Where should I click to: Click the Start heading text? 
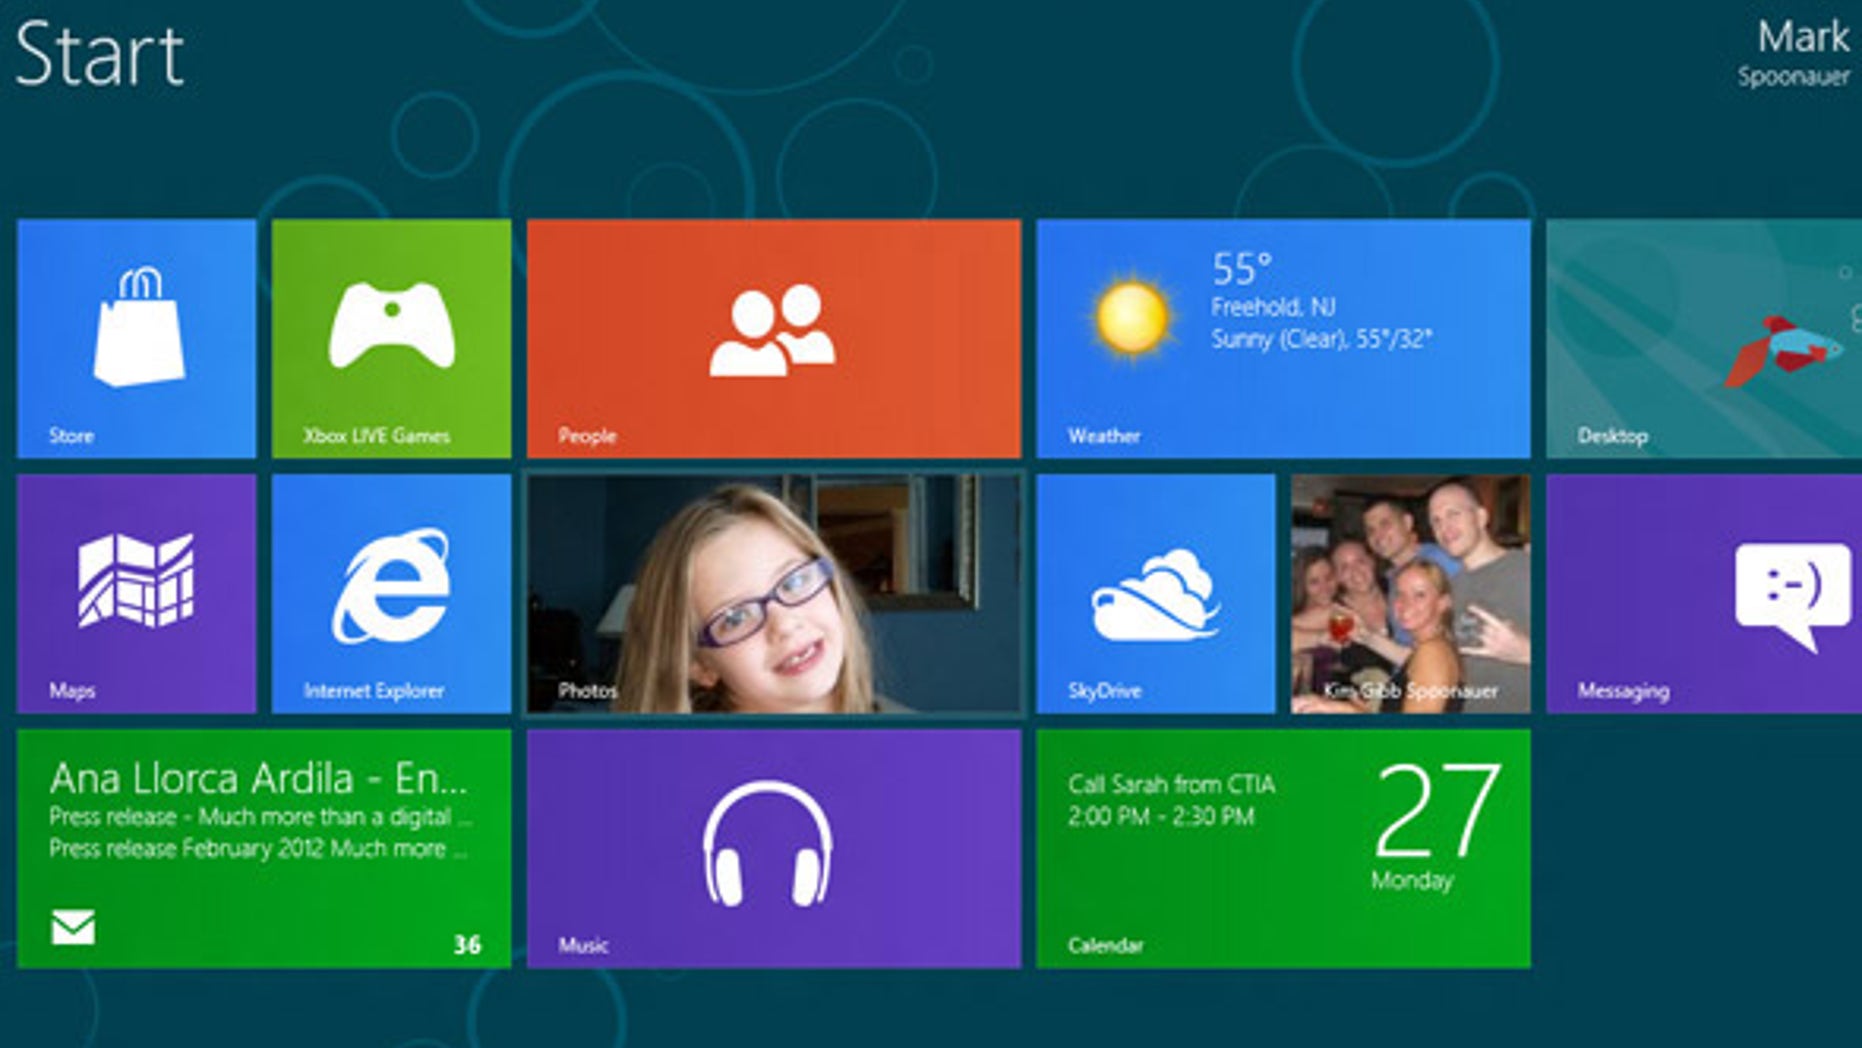click(100, 54)
